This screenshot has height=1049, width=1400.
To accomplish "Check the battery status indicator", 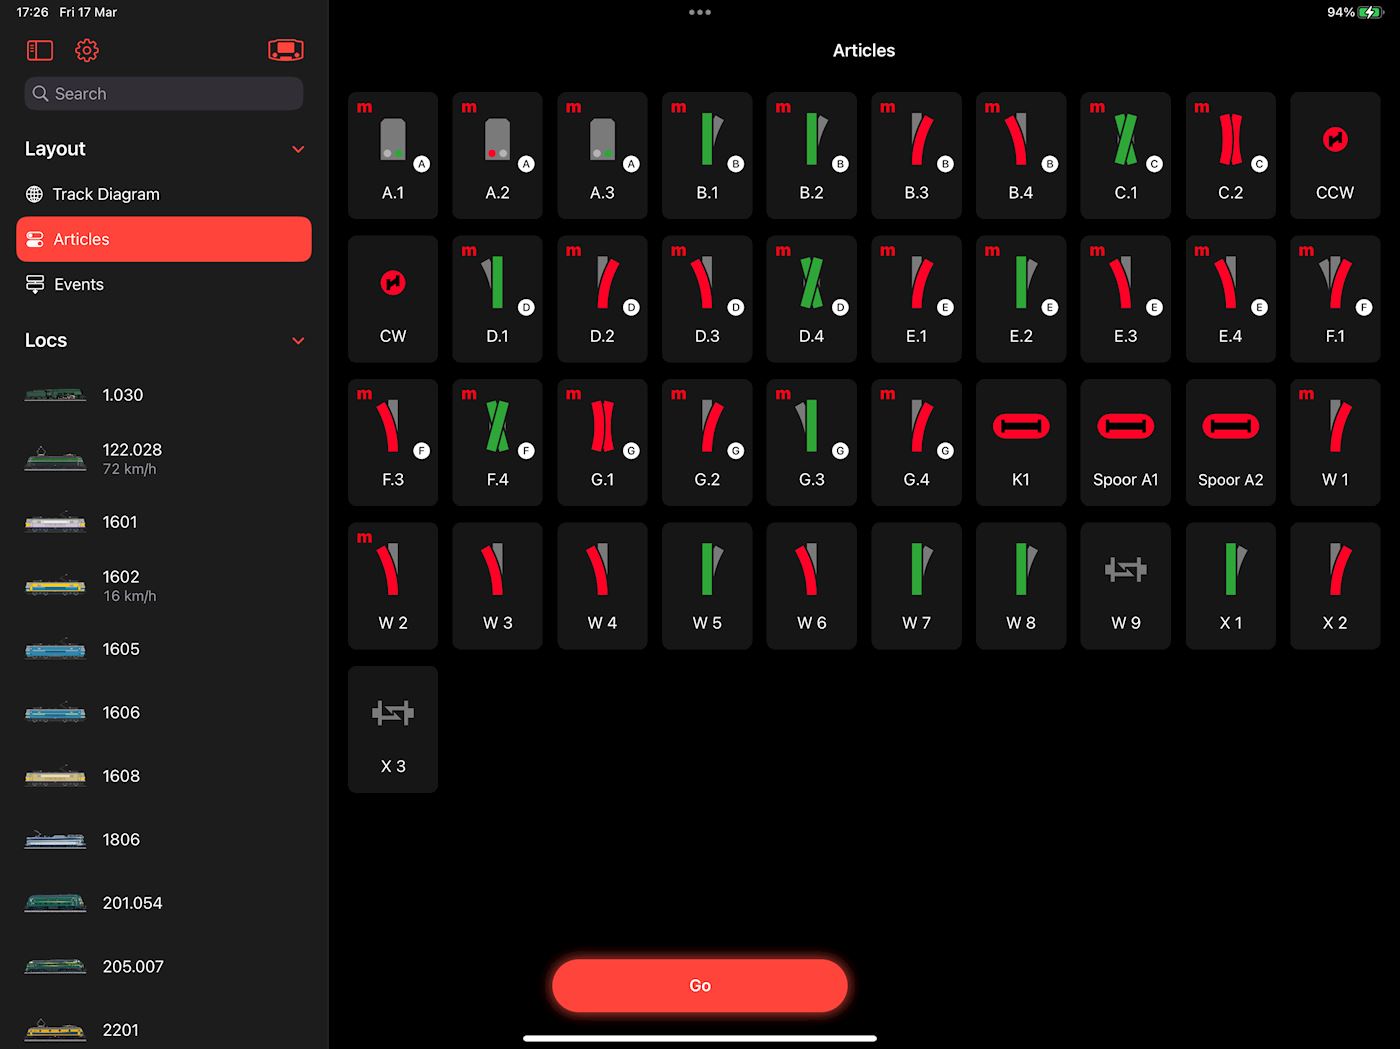I will tap(1355, 12).
